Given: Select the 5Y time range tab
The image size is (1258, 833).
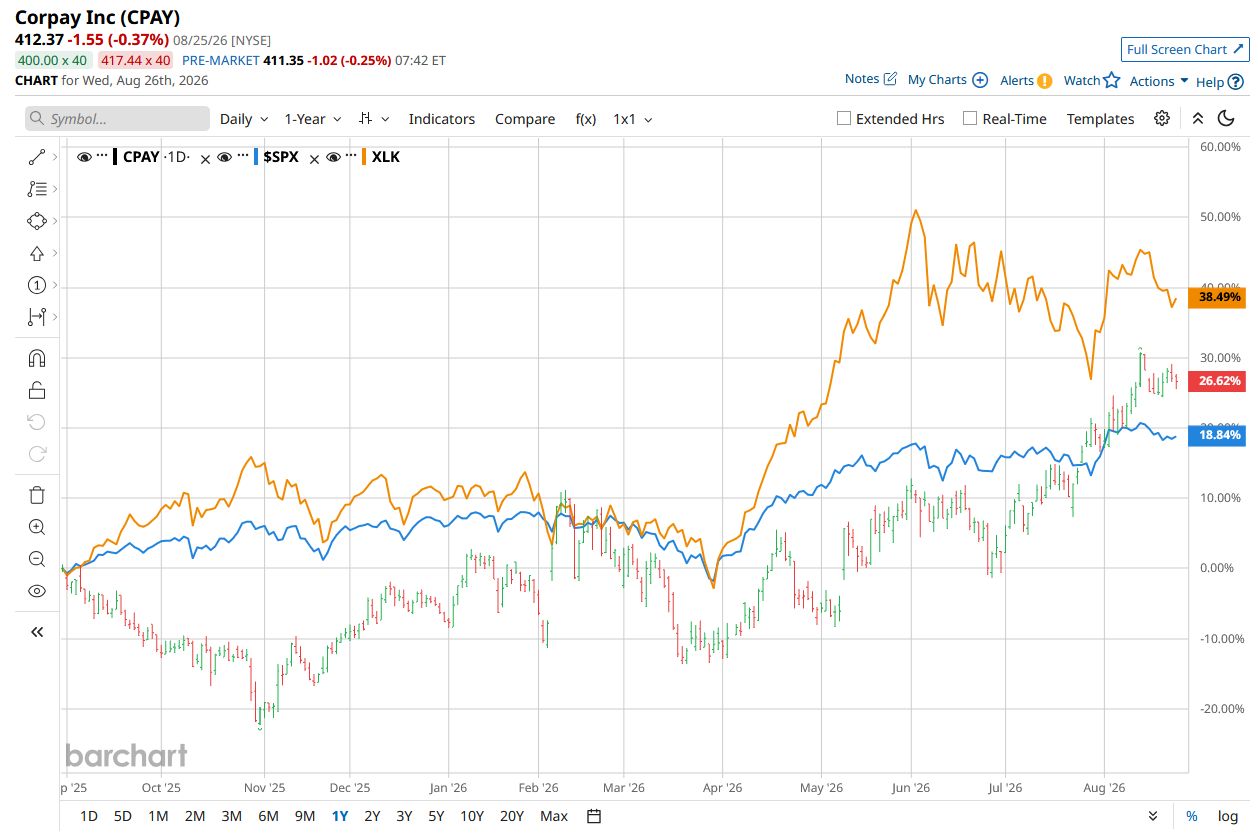Looking at the screenshot, I should [436, 816].
